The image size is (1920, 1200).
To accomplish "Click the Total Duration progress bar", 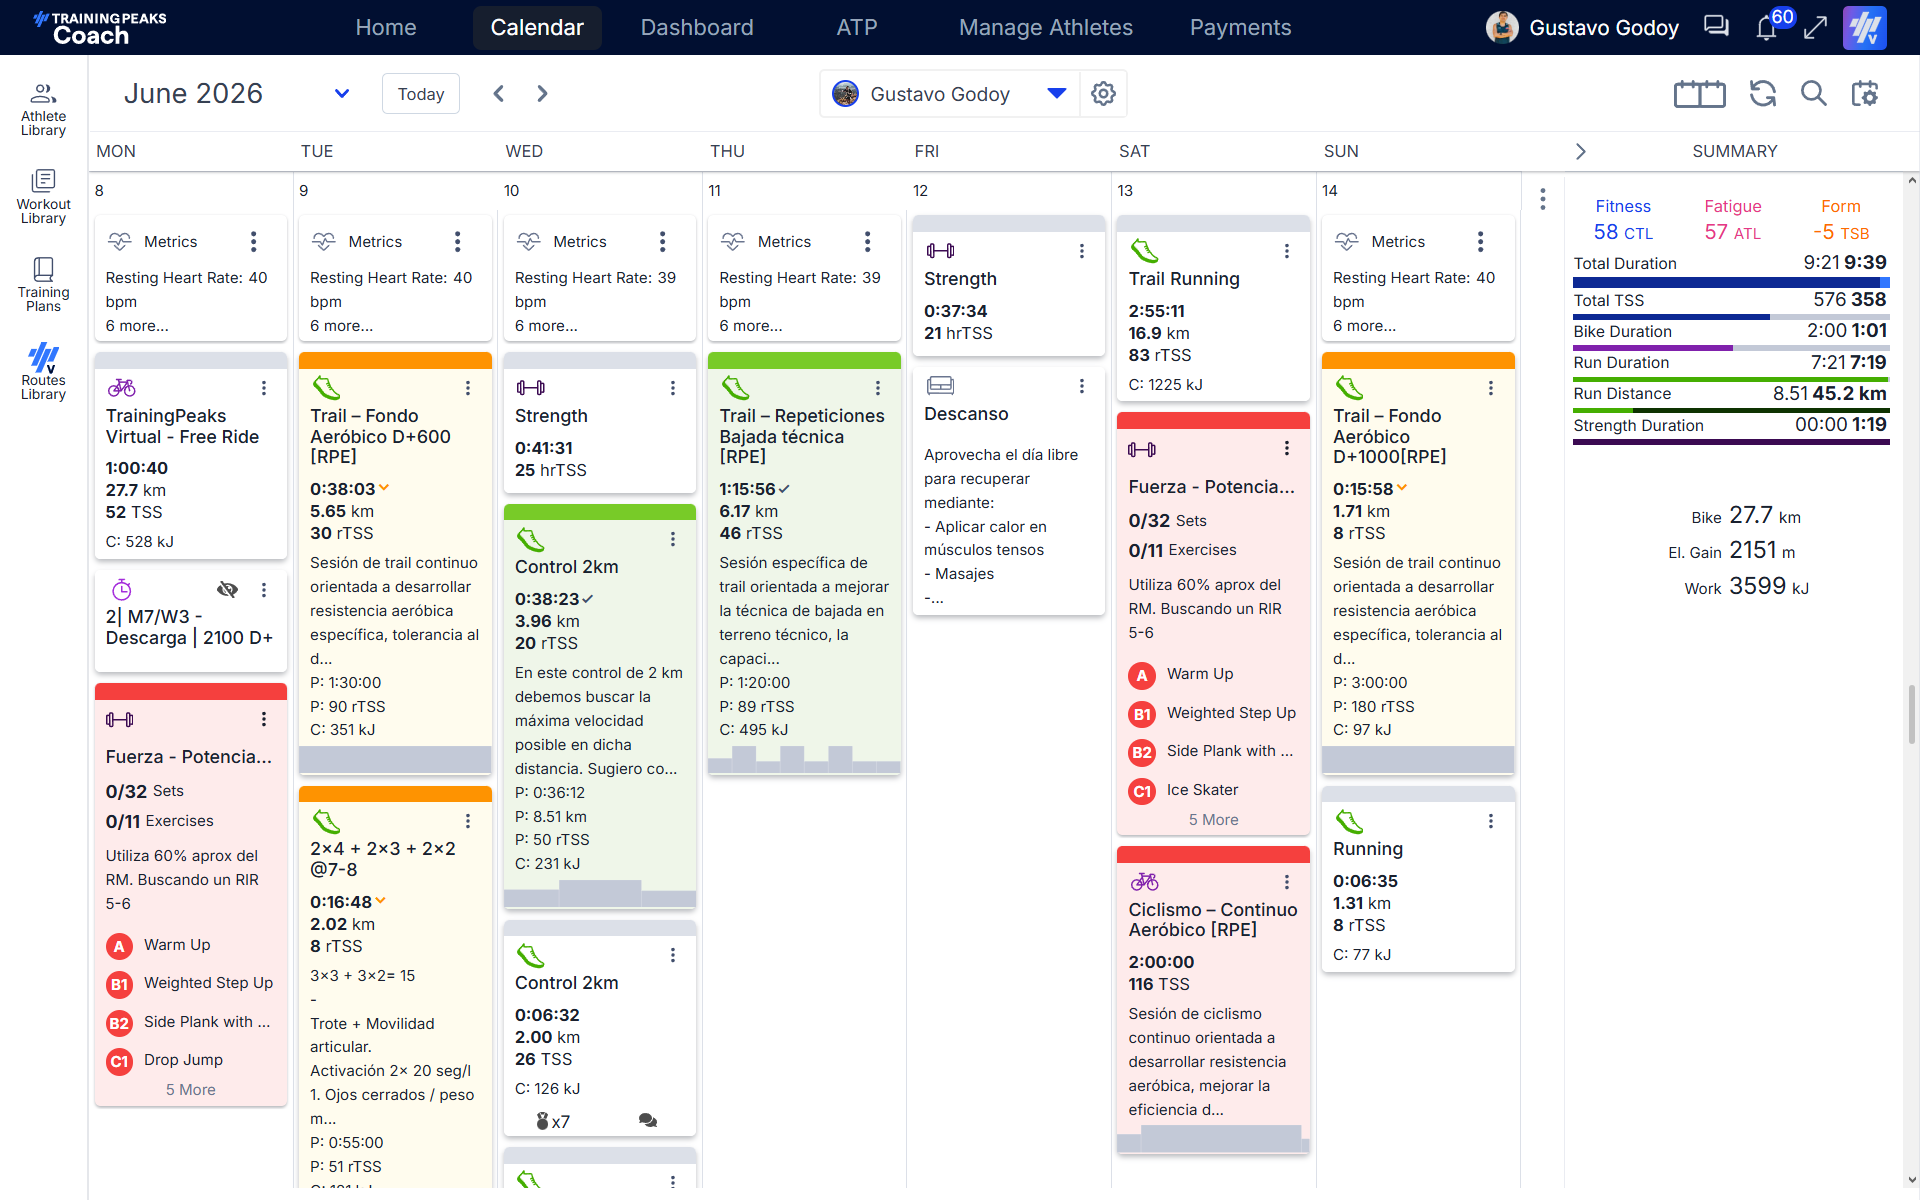I will point(1730,283).
